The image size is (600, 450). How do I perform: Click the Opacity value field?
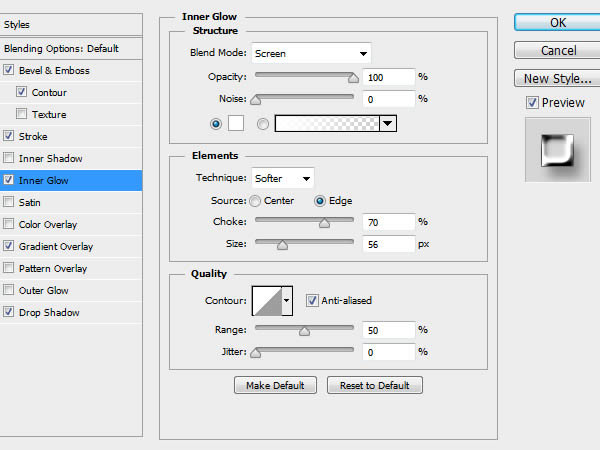(389, 77)
